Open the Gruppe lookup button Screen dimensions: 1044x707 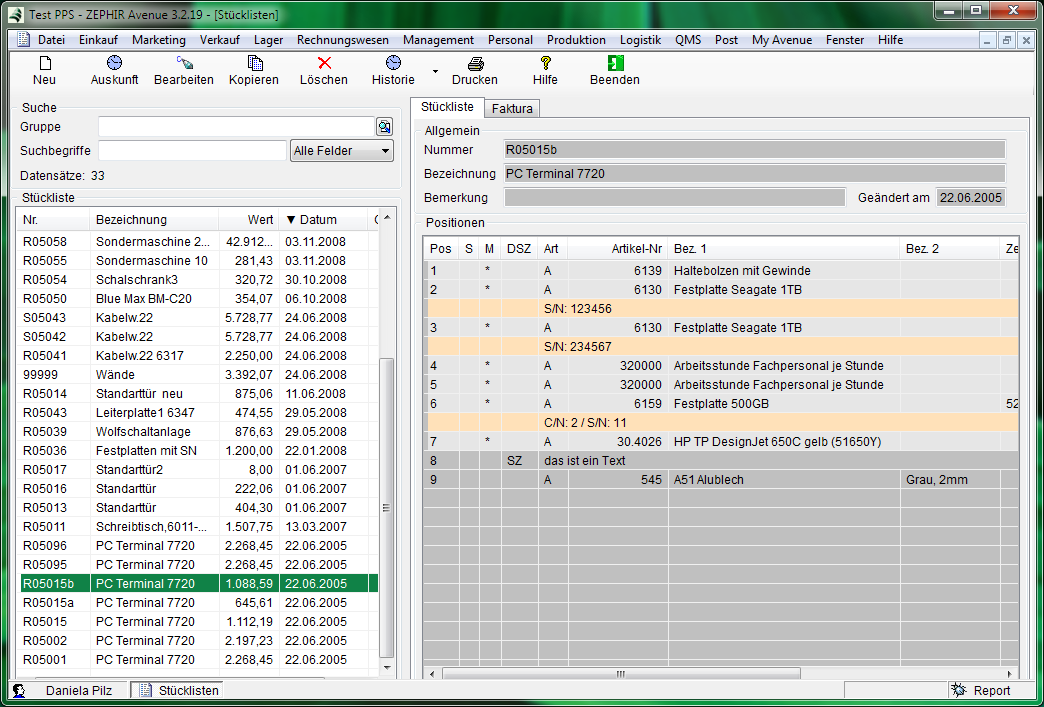point(384,127)
